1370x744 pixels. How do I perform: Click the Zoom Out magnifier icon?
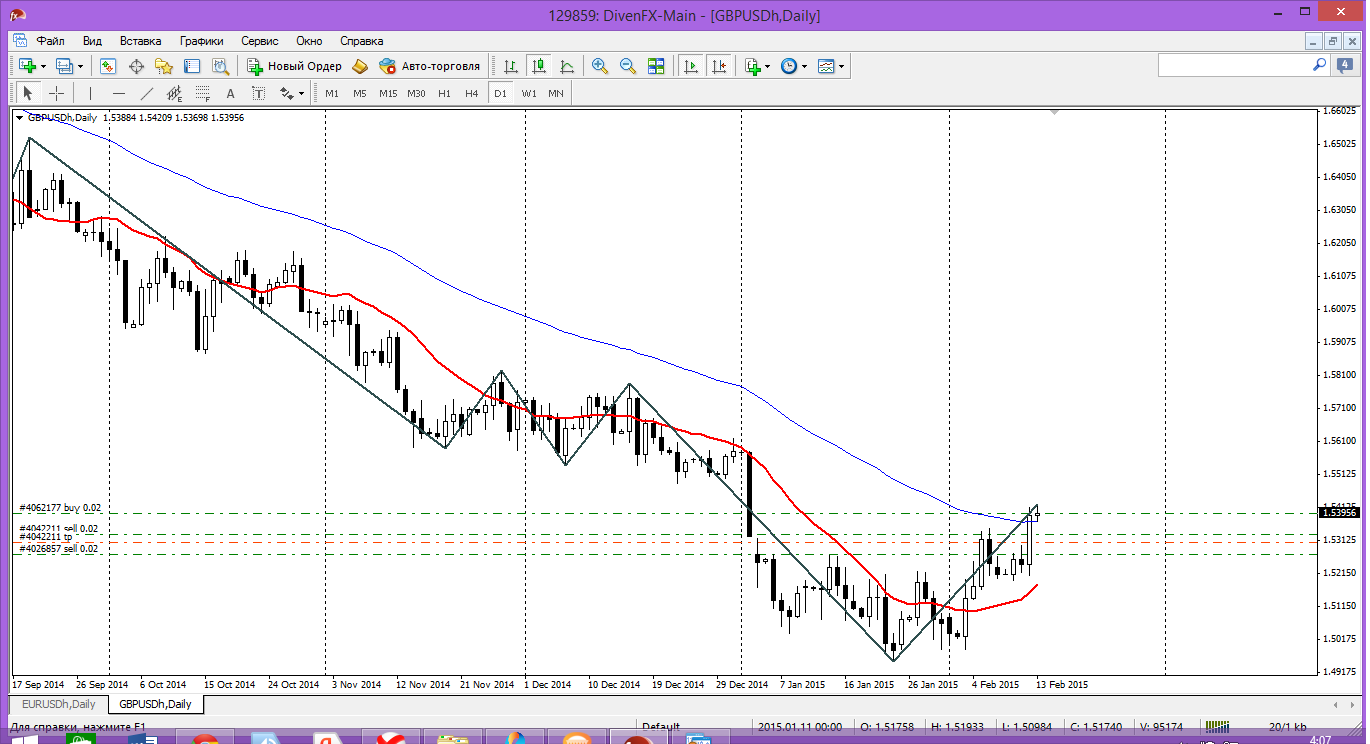click(628, 66)
